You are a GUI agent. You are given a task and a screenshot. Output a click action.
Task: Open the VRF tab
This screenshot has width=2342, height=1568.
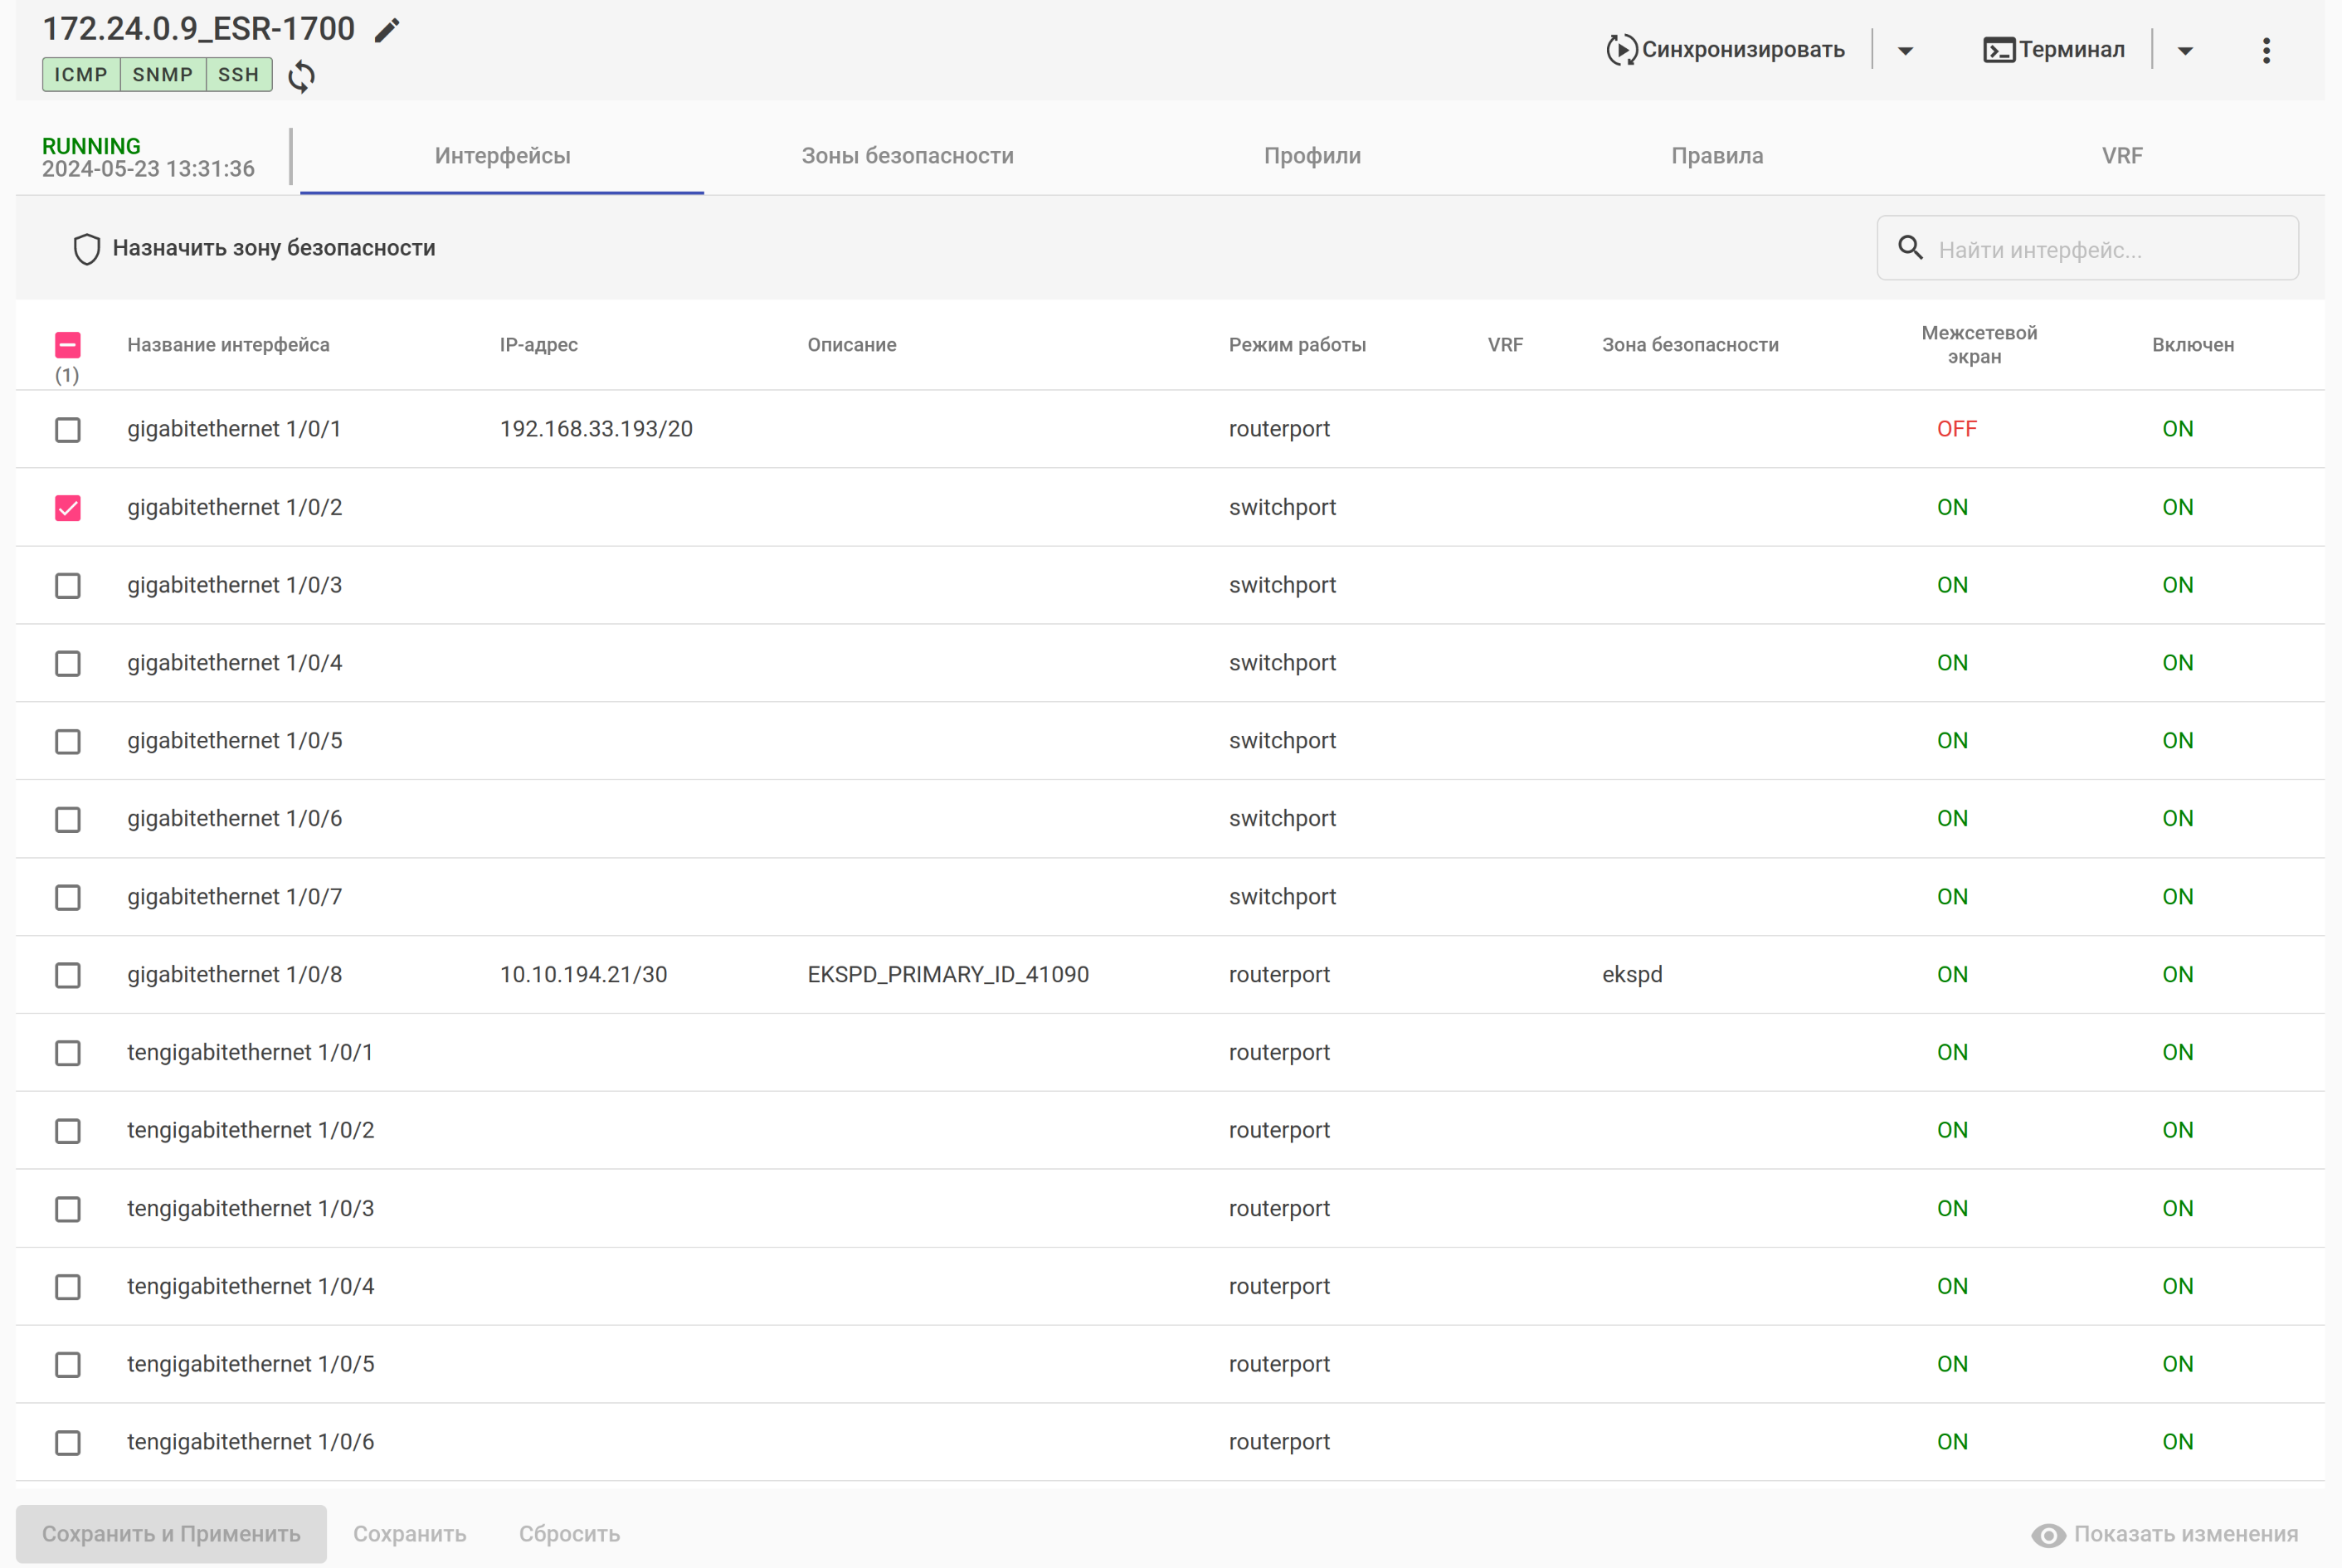[x=2121, y=156]
